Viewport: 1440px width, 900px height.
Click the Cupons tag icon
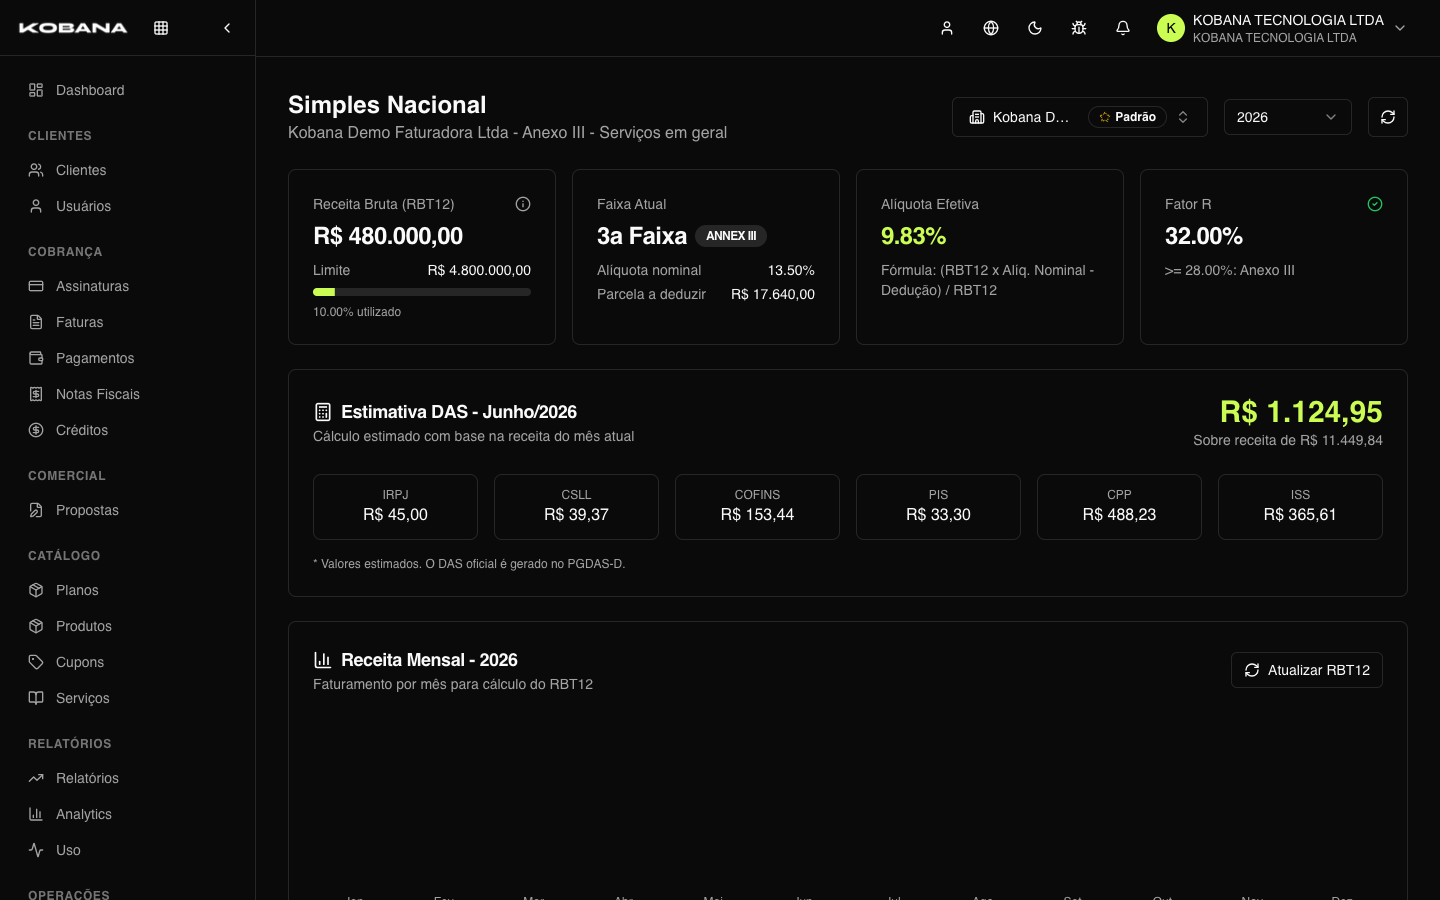(36, 662)
